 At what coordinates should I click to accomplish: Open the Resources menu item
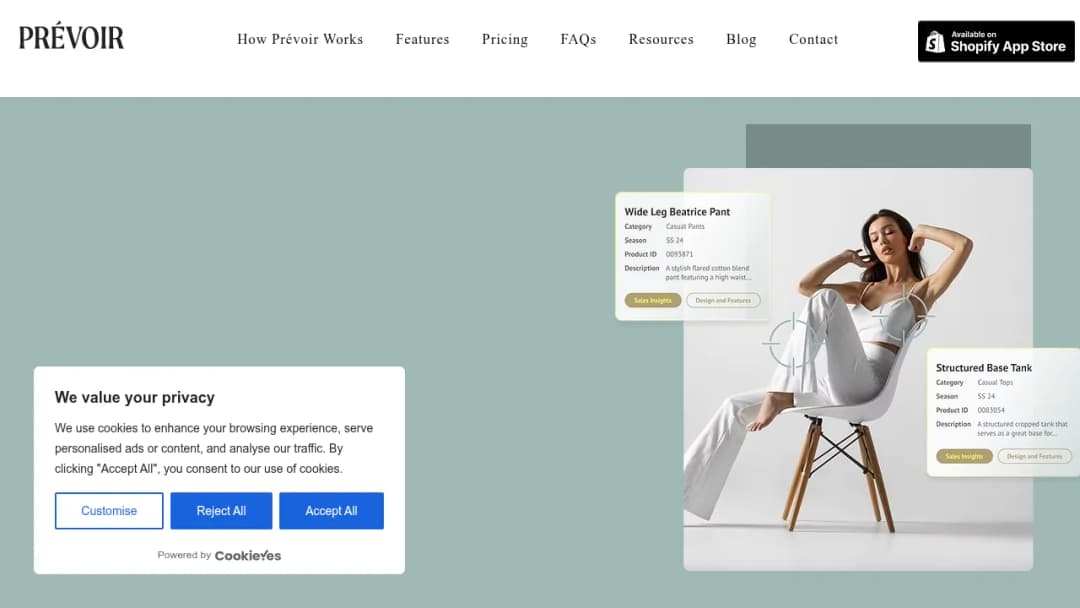(x=661, y=39)
